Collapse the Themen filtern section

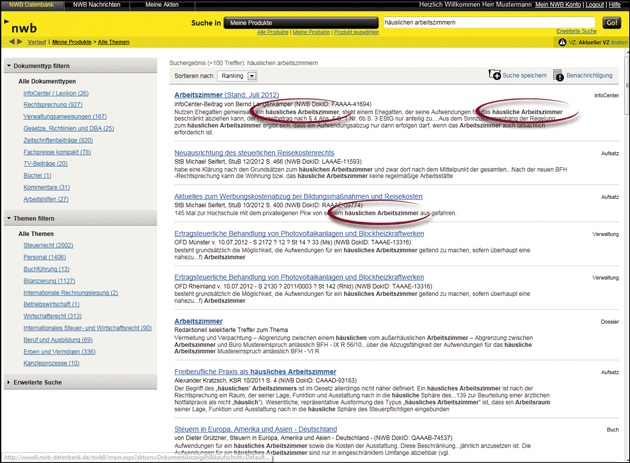coord(8,217)
